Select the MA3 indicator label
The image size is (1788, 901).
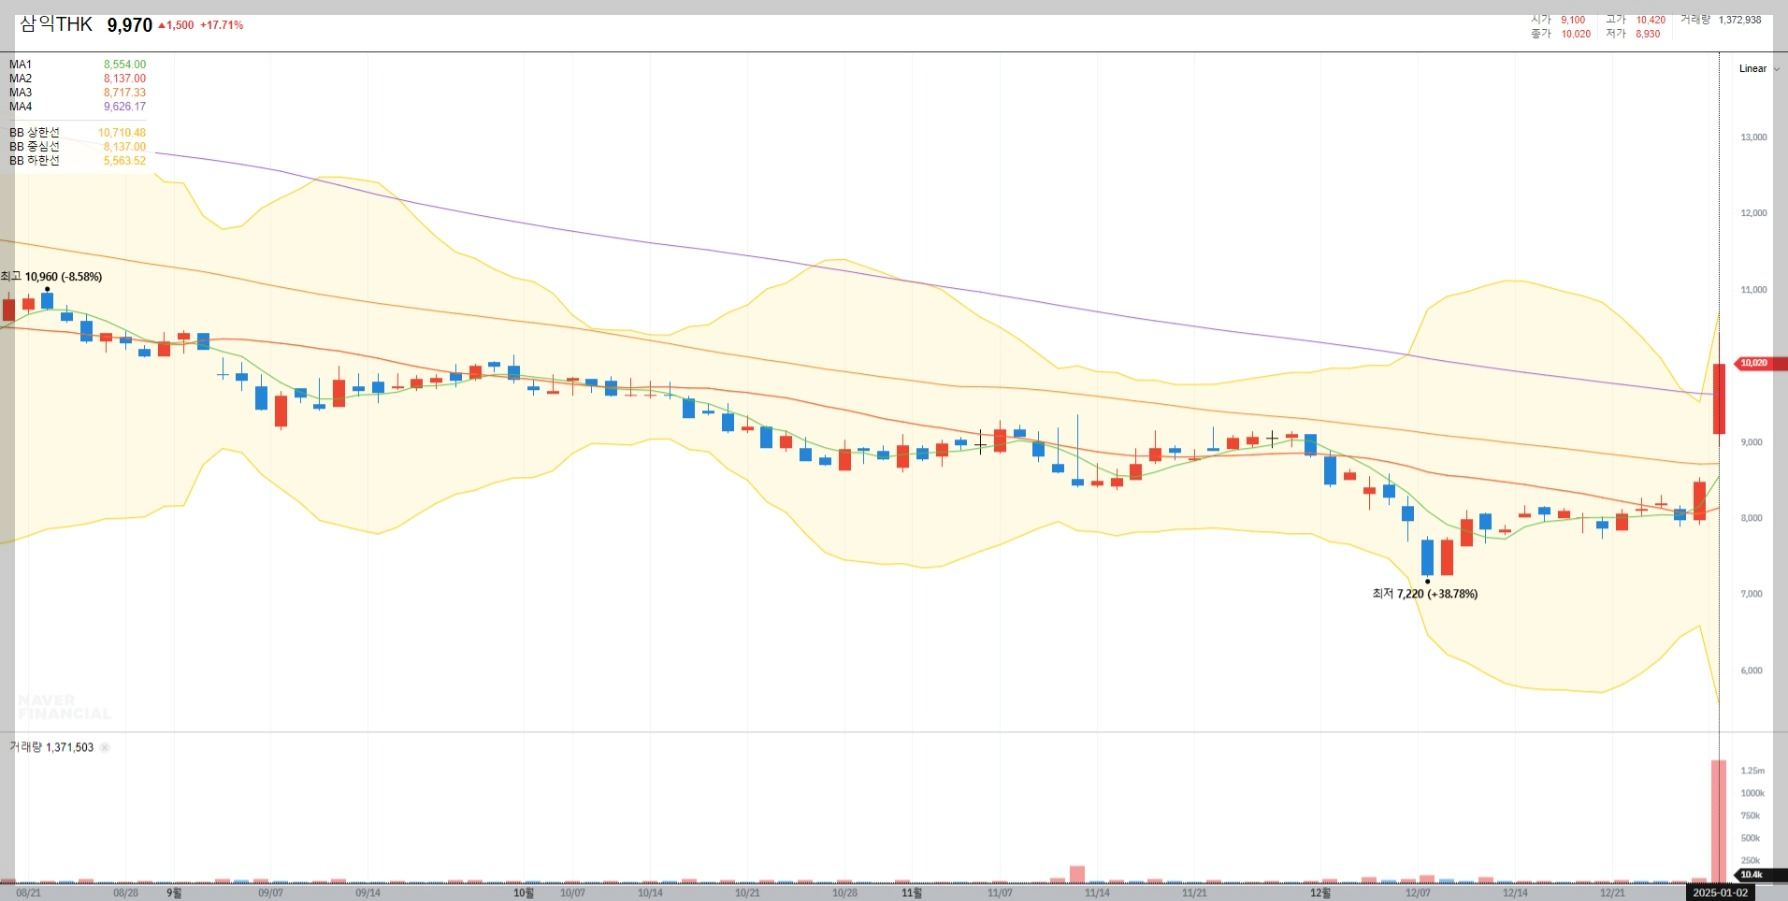pos(21,92)
